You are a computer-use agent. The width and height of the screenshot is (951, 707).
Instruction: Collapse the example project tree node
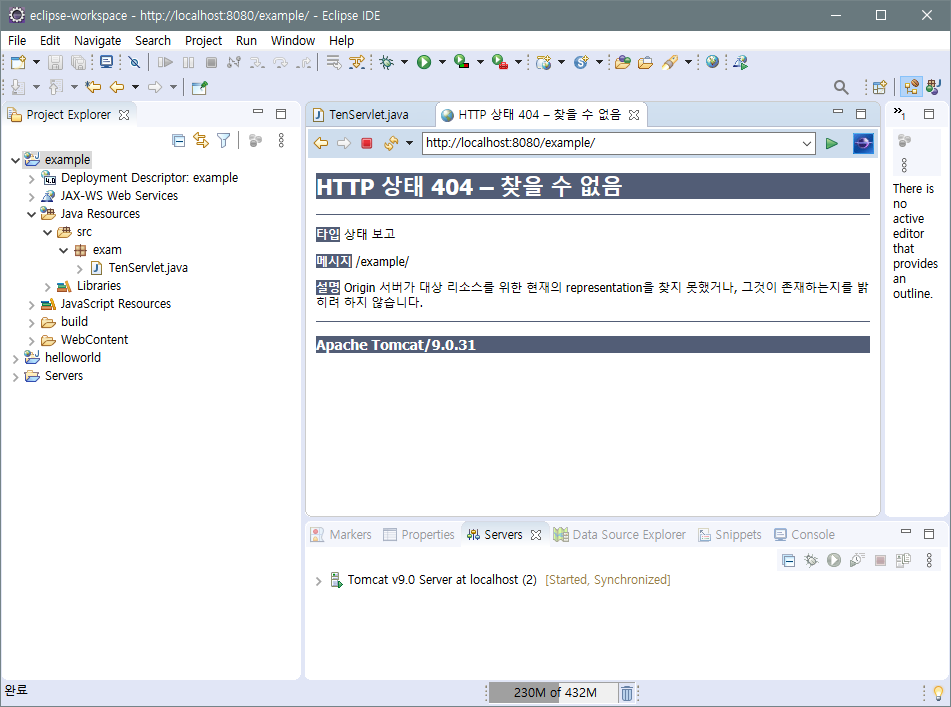15,160
